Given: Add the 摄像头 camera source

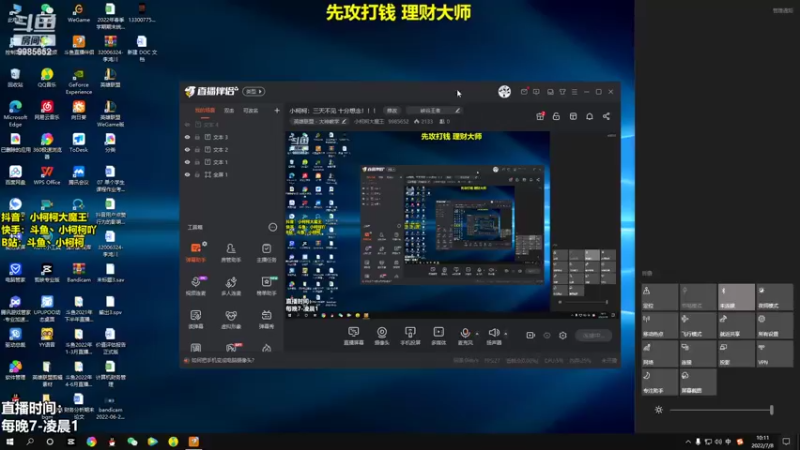Looking at the screenshot, I should pyautogui.click(x=382, y=336).
